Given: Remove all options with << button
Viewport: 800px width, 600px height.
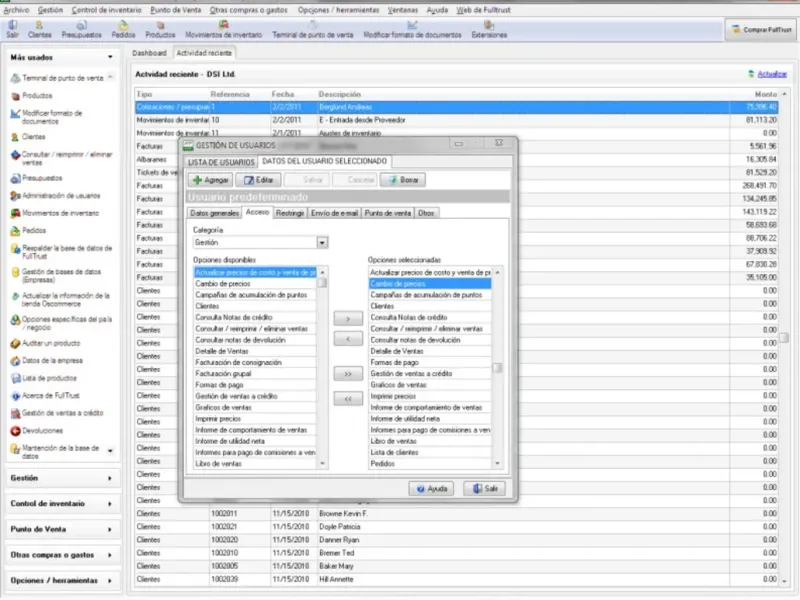Looking at the screenshot, I should click(348, 398).
